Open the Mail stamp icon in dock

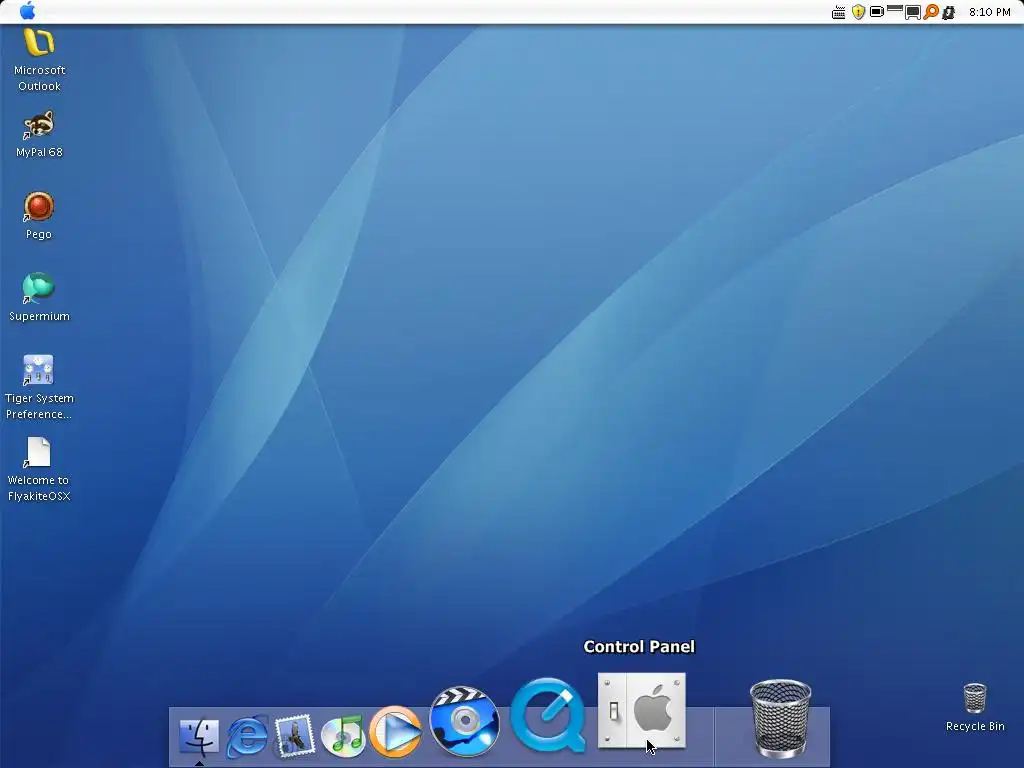pos(295,736)
